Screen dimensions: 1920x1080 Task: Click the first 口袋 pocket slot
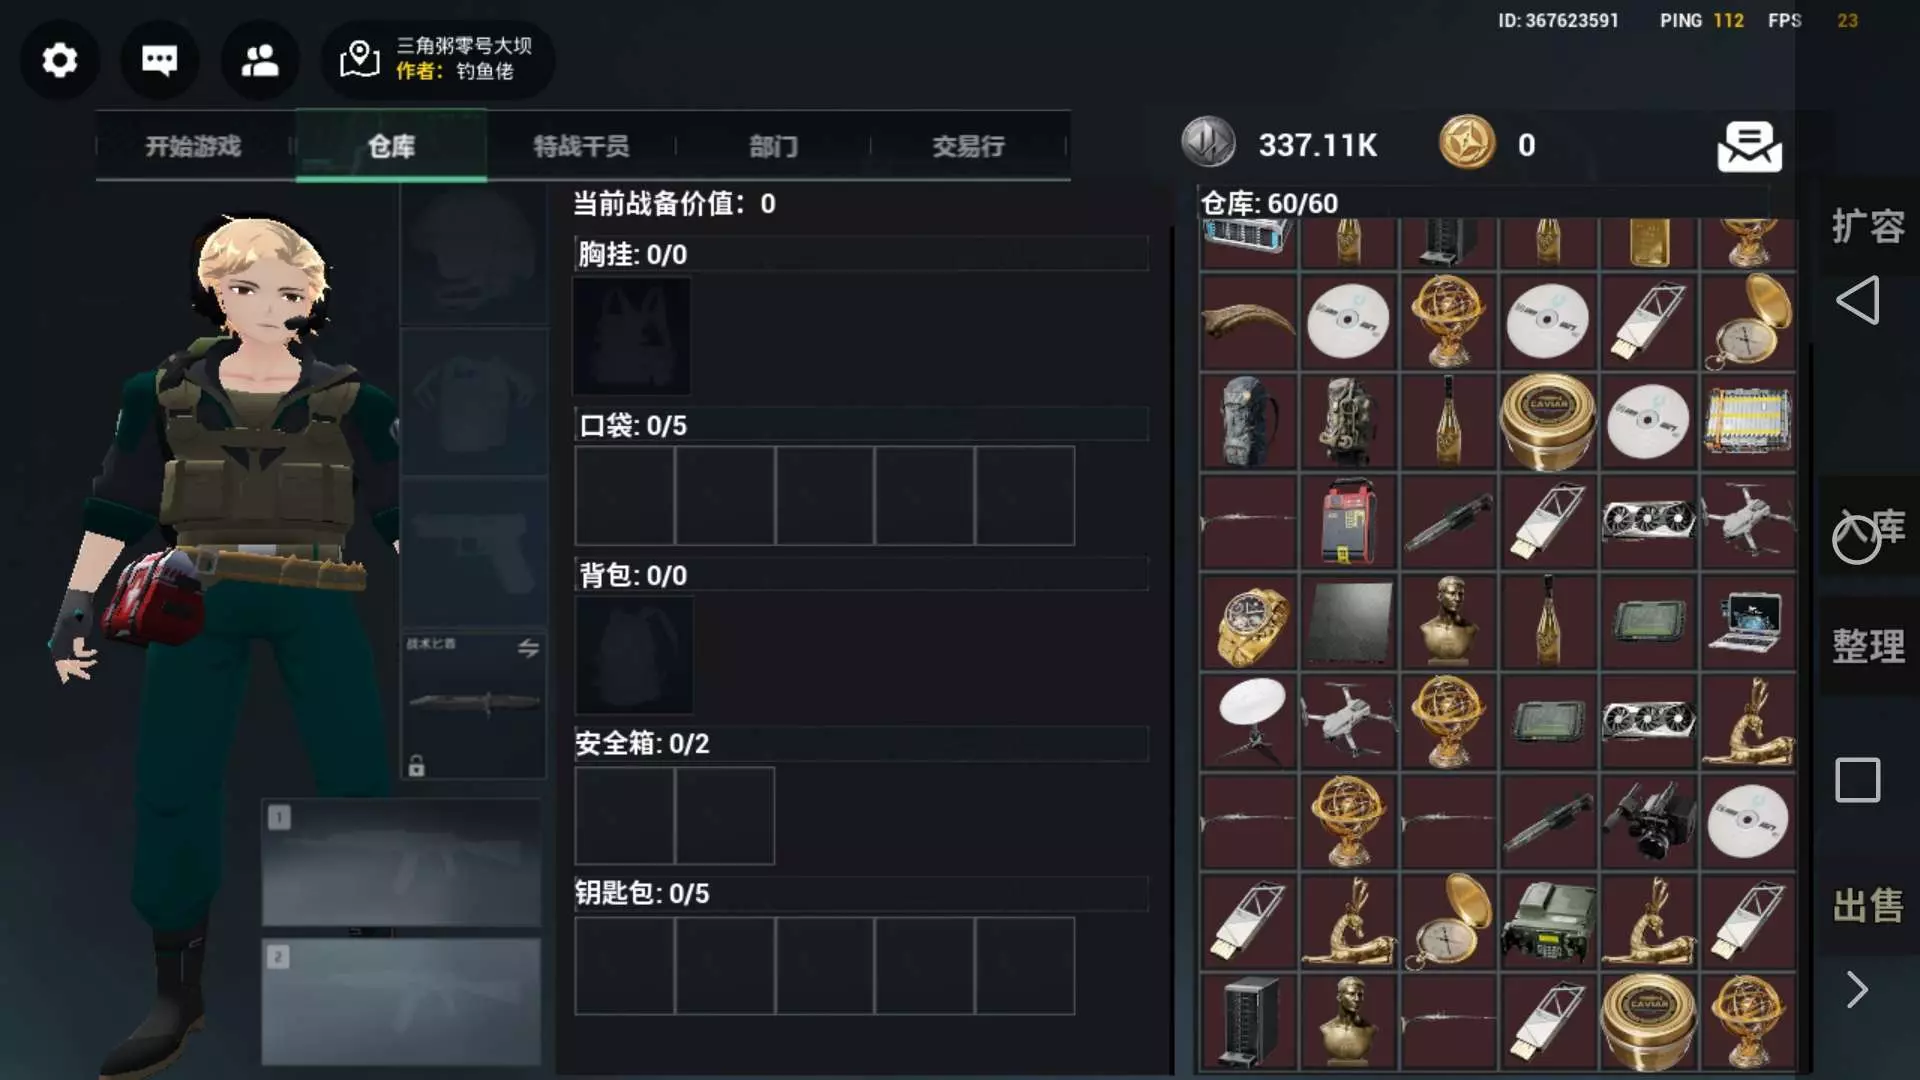point(625,496)
